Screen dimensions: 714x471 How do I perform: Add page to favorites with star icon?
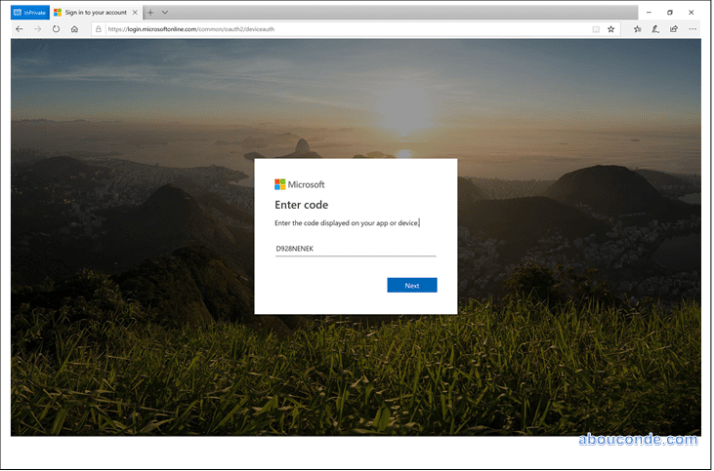(611, 29)
